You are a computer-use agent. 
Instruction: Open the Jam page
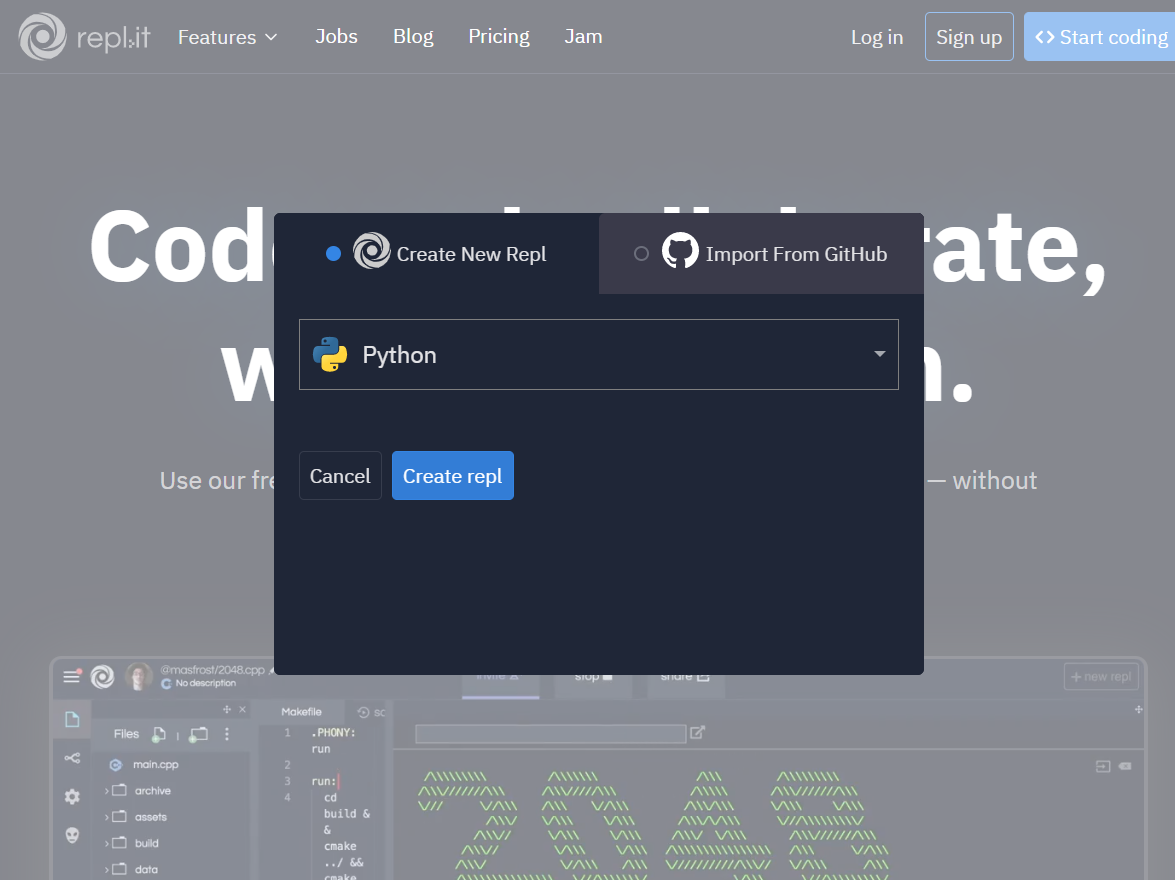point(583,37)
